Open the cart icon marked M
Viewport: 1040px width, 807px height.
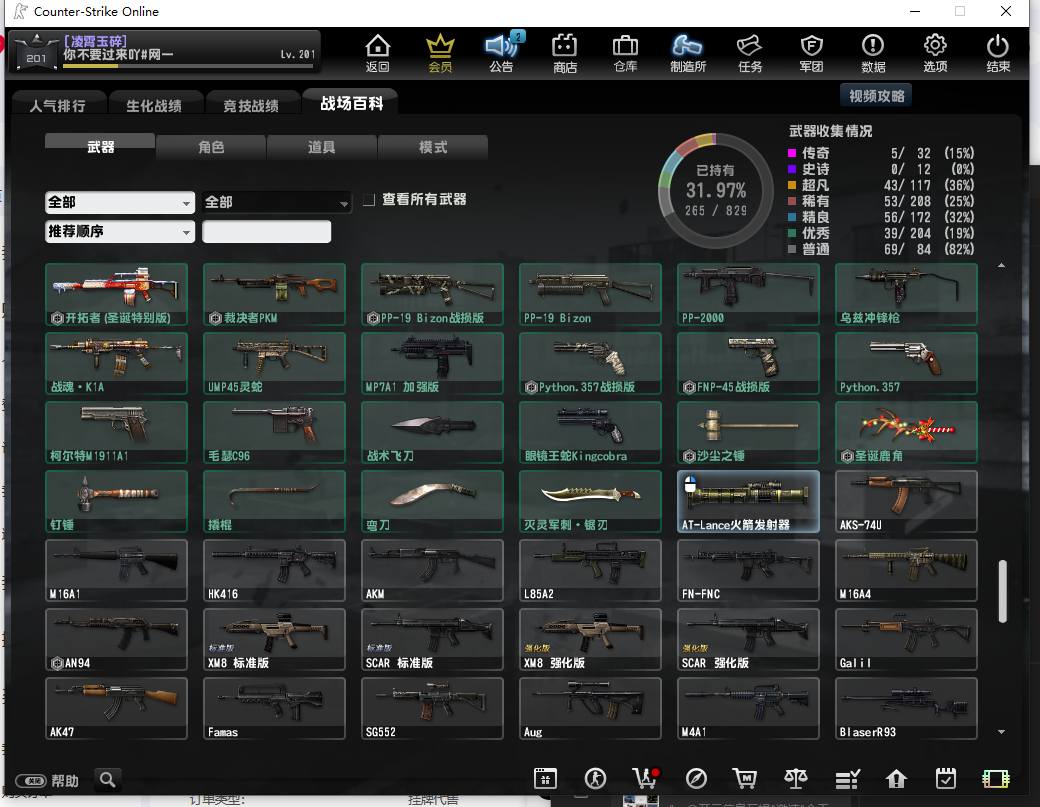coord(745,778)
